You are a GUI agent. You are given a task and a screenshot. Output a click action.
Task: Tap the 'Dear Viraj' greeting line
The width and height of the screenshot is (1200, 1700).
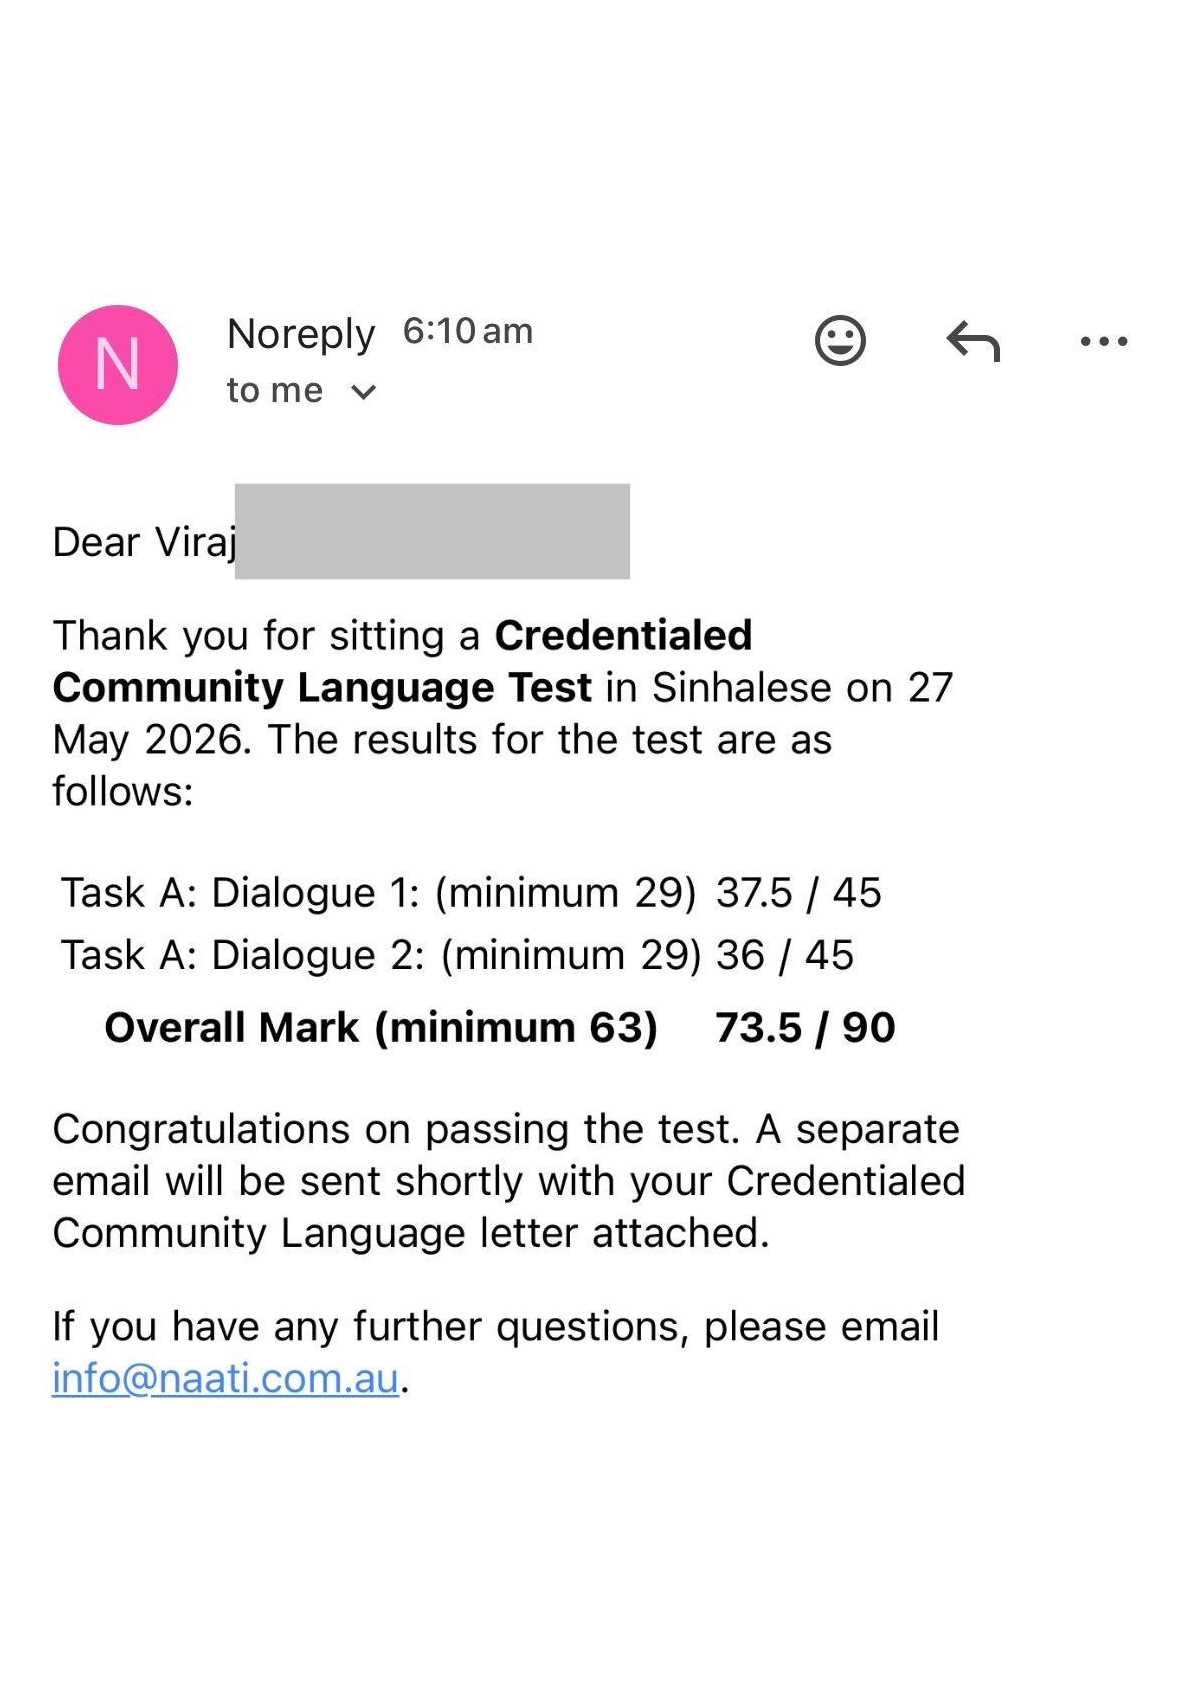[x=145, y=542]
